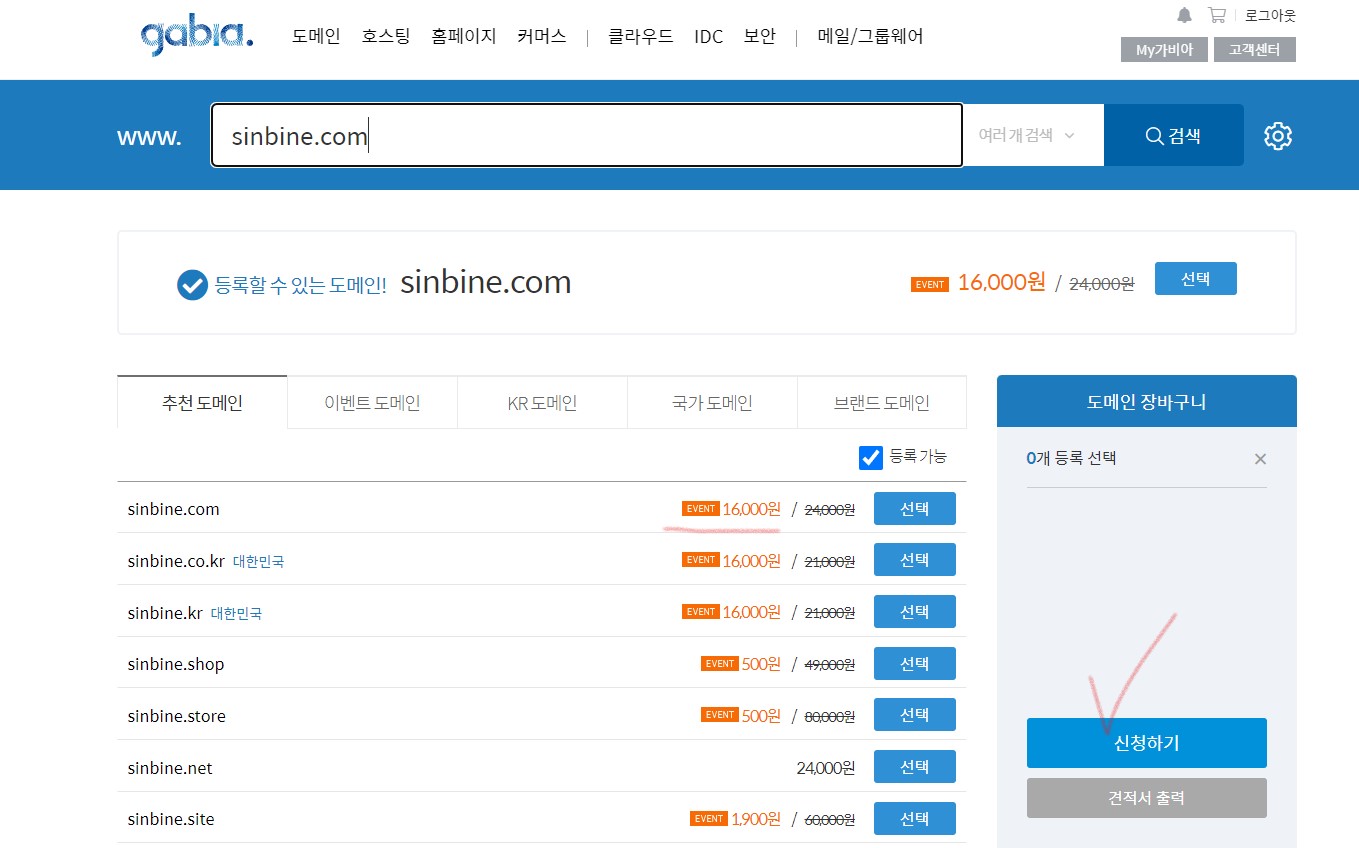The height and width of the screenshot is (848, 1359).
Task: Open the 호스팅 menu
Action: pyautogui.click(x=386, y=37)
